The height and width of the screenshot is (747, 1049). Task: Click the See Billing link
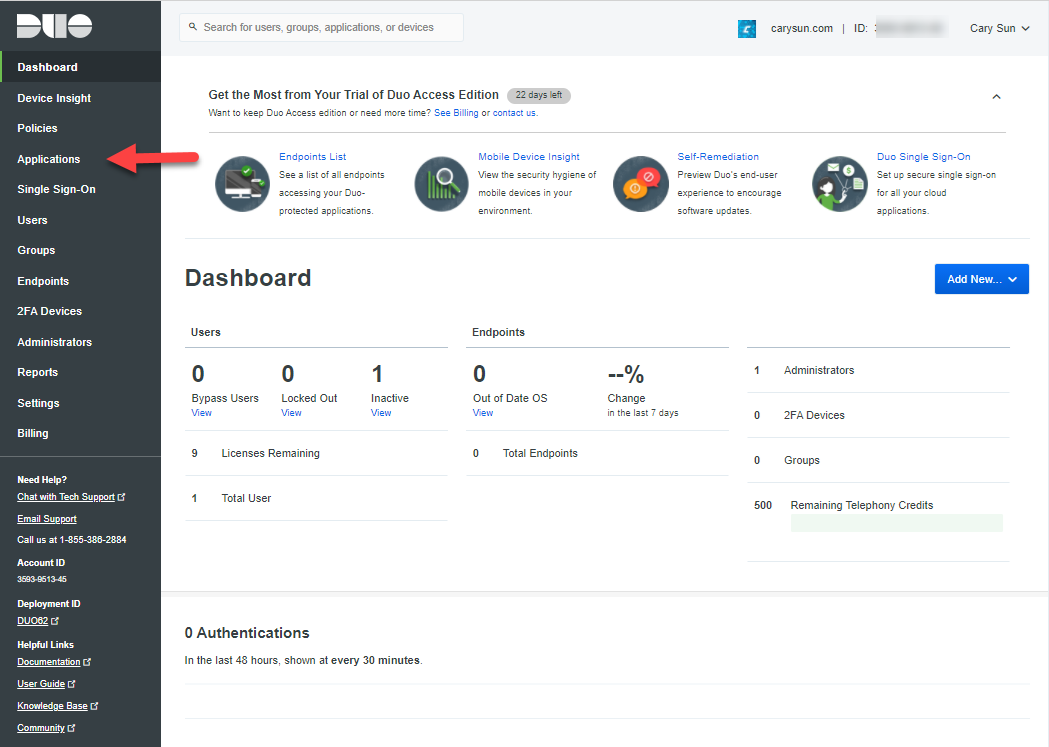[x=456, y=113]
